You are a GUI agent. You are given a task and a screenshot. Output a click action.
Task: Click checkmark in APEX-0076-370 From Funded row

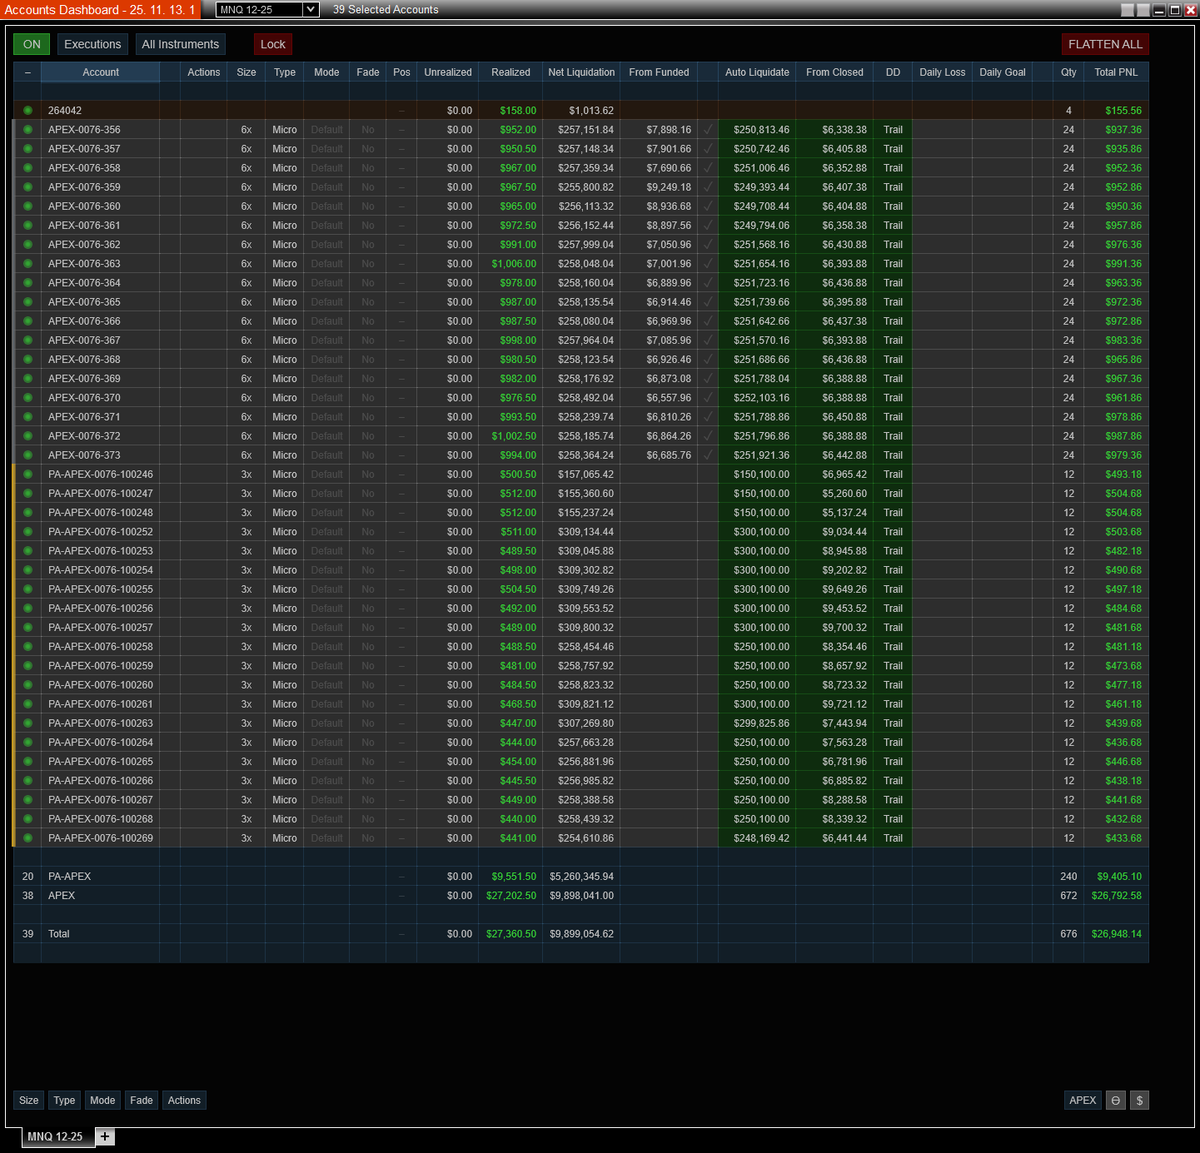(x=708, y=398)
